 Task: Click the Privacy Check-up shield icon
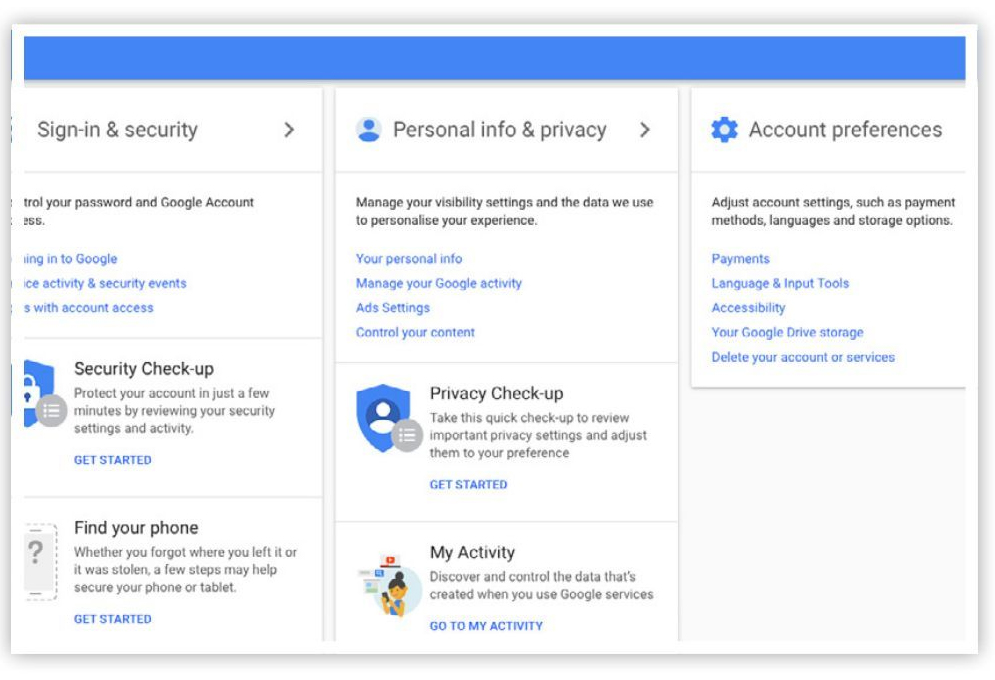384,416
